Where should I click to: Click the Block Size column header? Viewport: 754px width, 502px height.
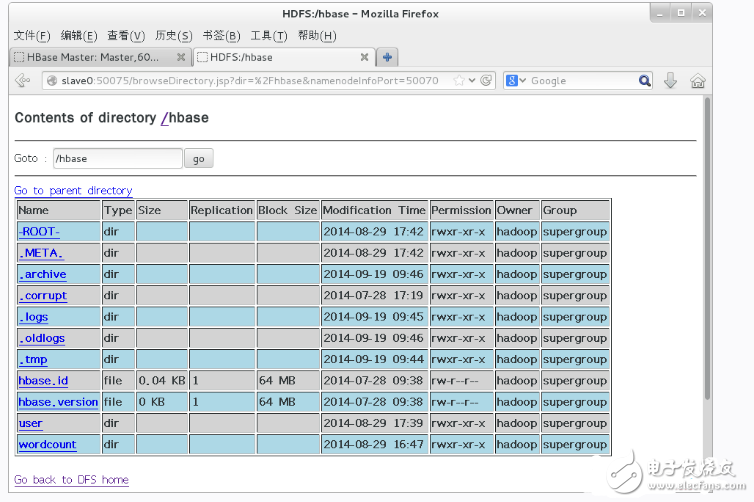pyautogui.click(x=288, y=210)
